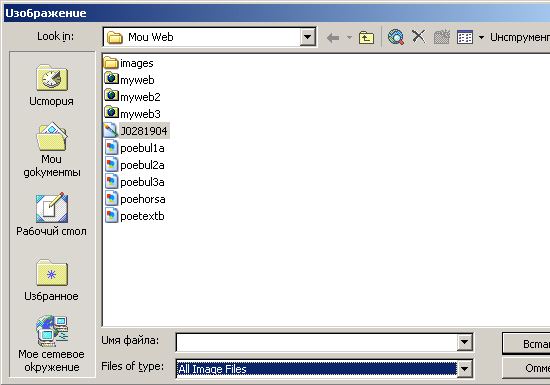Screen dimensions: 550x385
Task: Open Мое сетевое окружение
Action: click(x=52, y=344)
